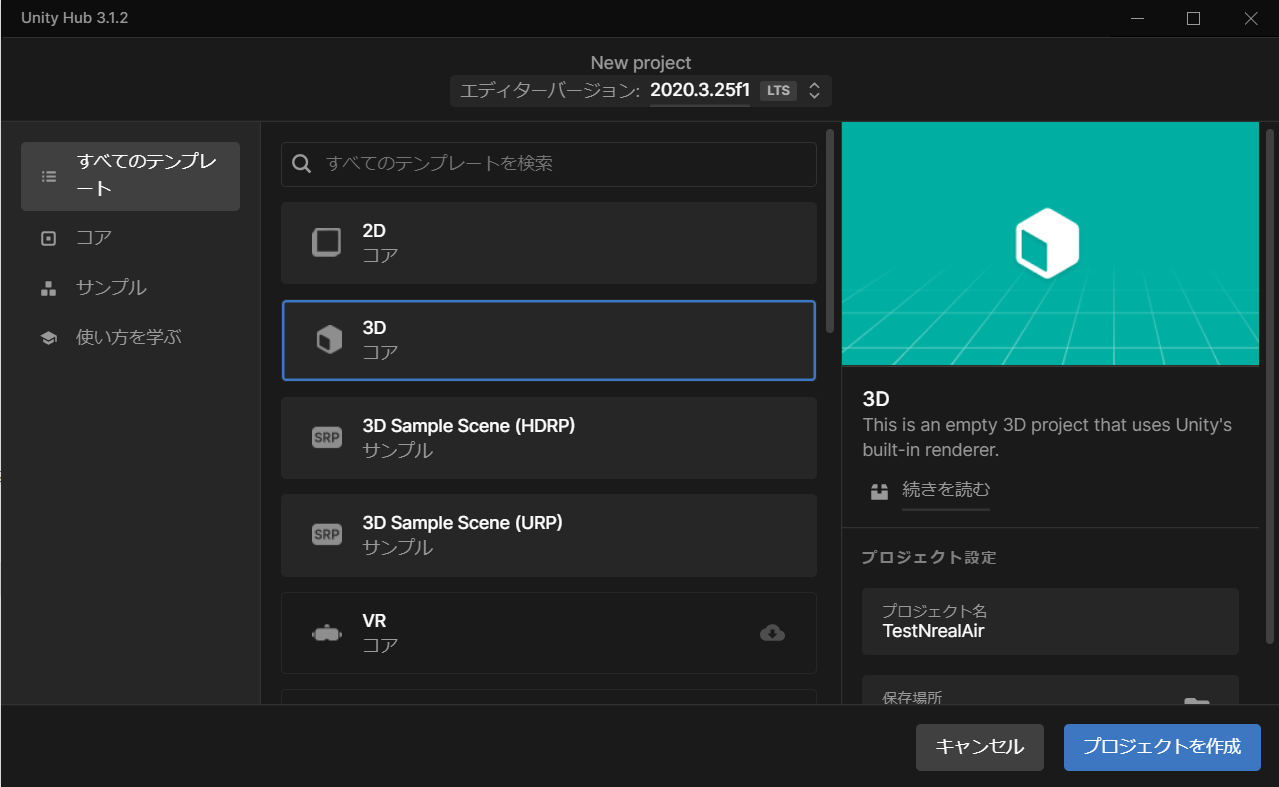1279x787 pixels.
Task: Click the 3D template cube icon
Action: pyautogui.click(x=326, y=338)
